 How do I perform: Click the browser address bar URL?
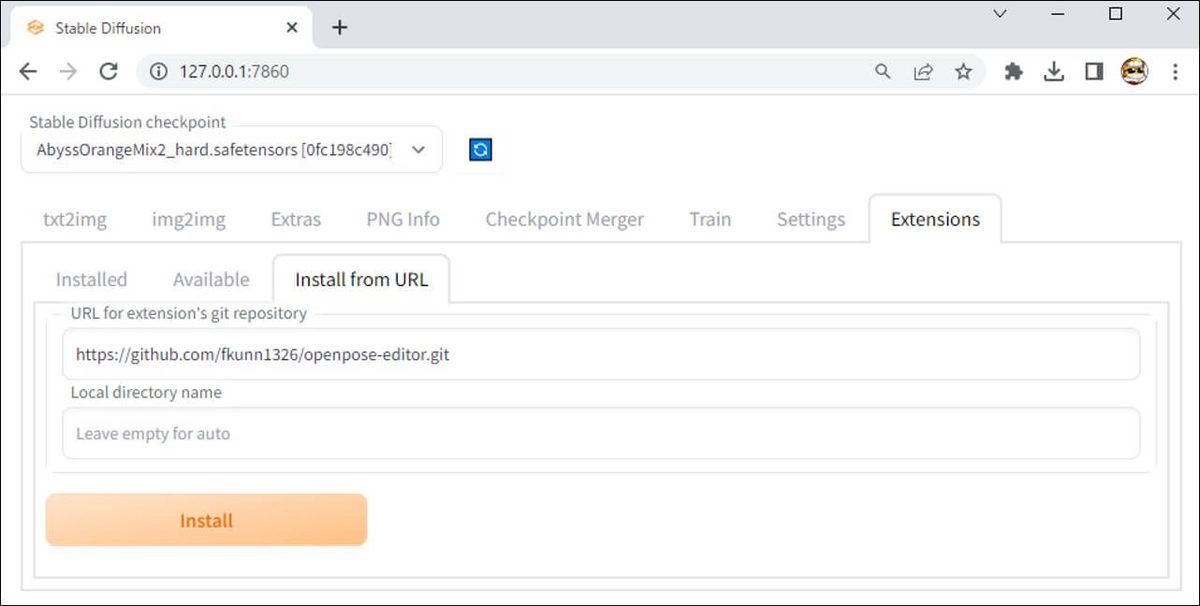pyautogui.click(x=234, y=71)
